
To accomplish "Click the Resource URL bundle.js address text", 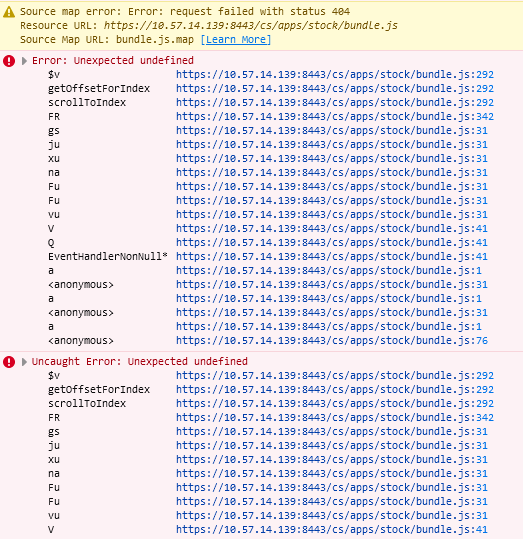I will click(251, 25).
